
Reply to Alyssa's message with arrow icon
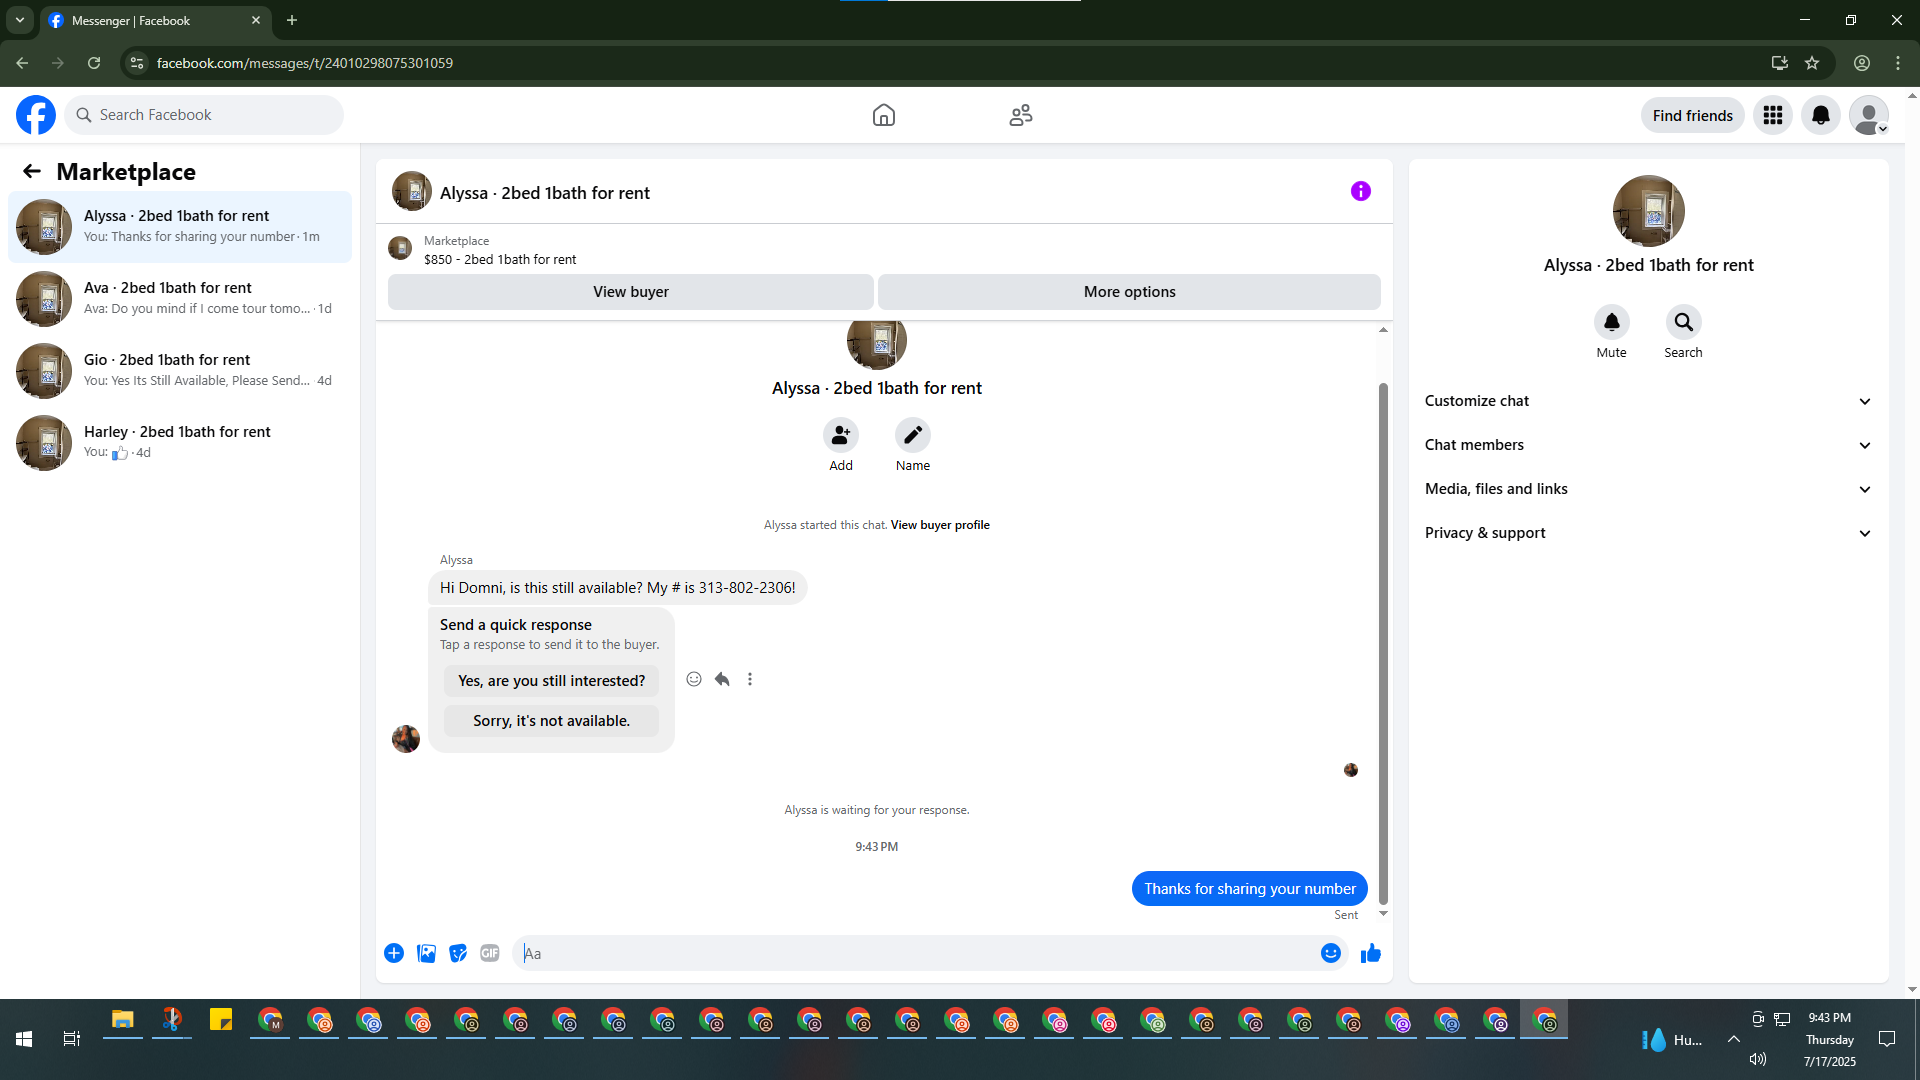coord(722,679)
